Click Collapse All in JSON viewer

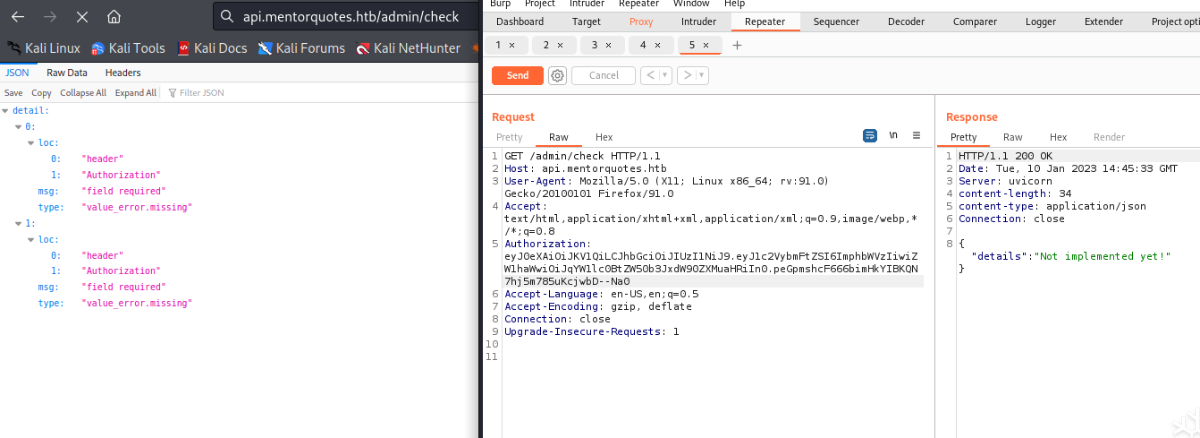[x=83, y=93]
